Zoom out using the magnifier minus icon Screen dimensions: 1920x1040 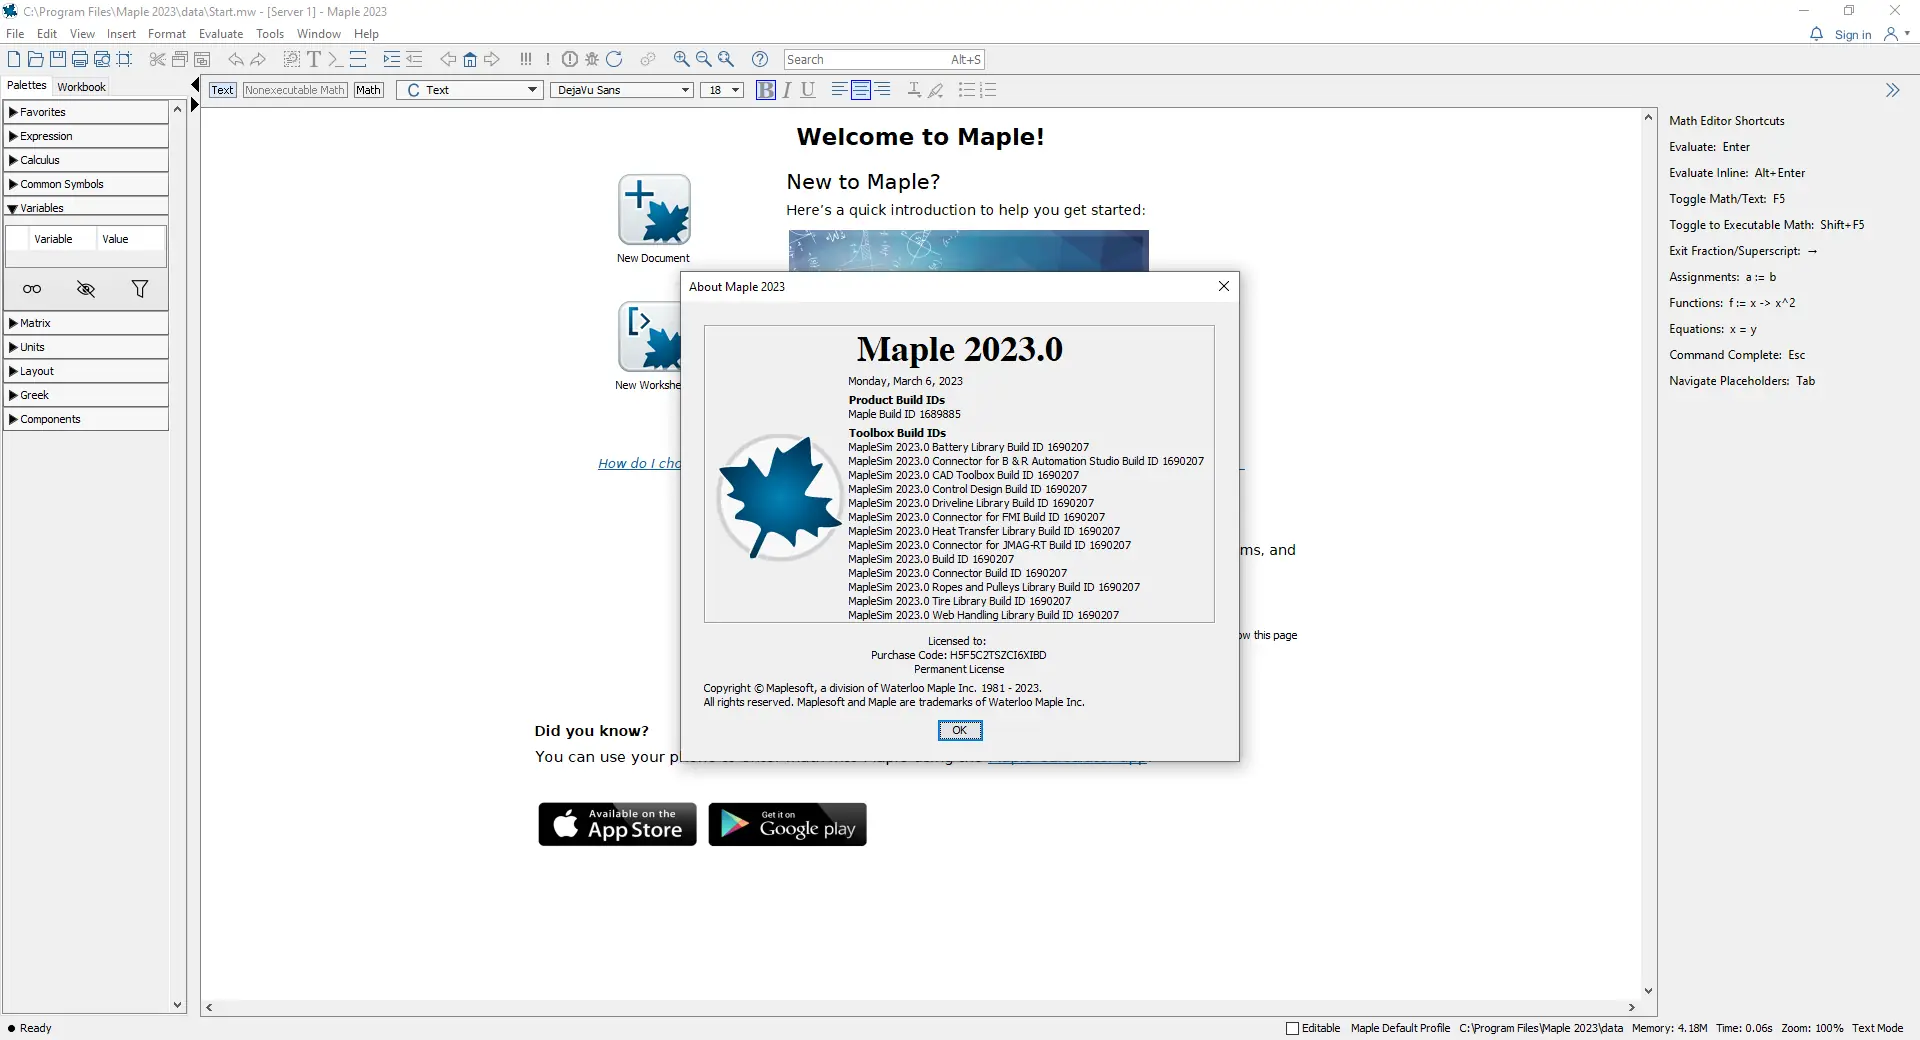point(704,60)
